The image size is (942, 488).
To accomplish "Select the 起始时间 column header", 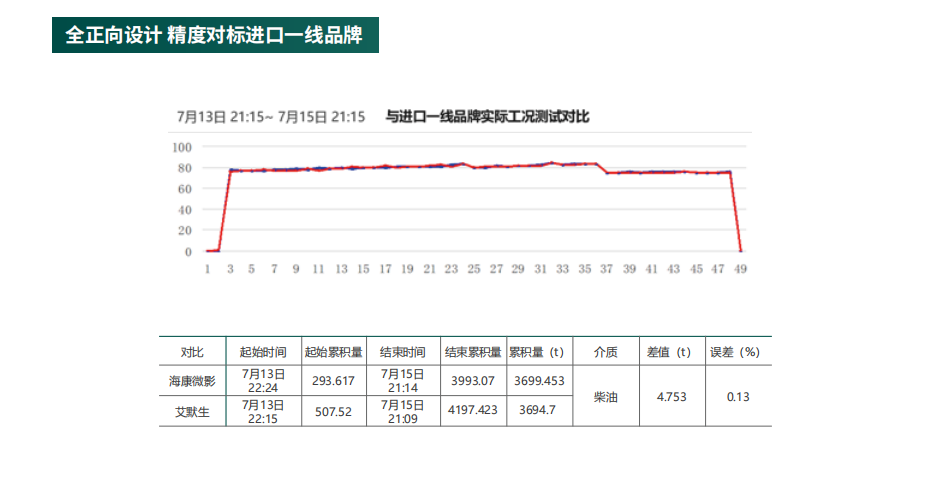I will pos(263,352).
